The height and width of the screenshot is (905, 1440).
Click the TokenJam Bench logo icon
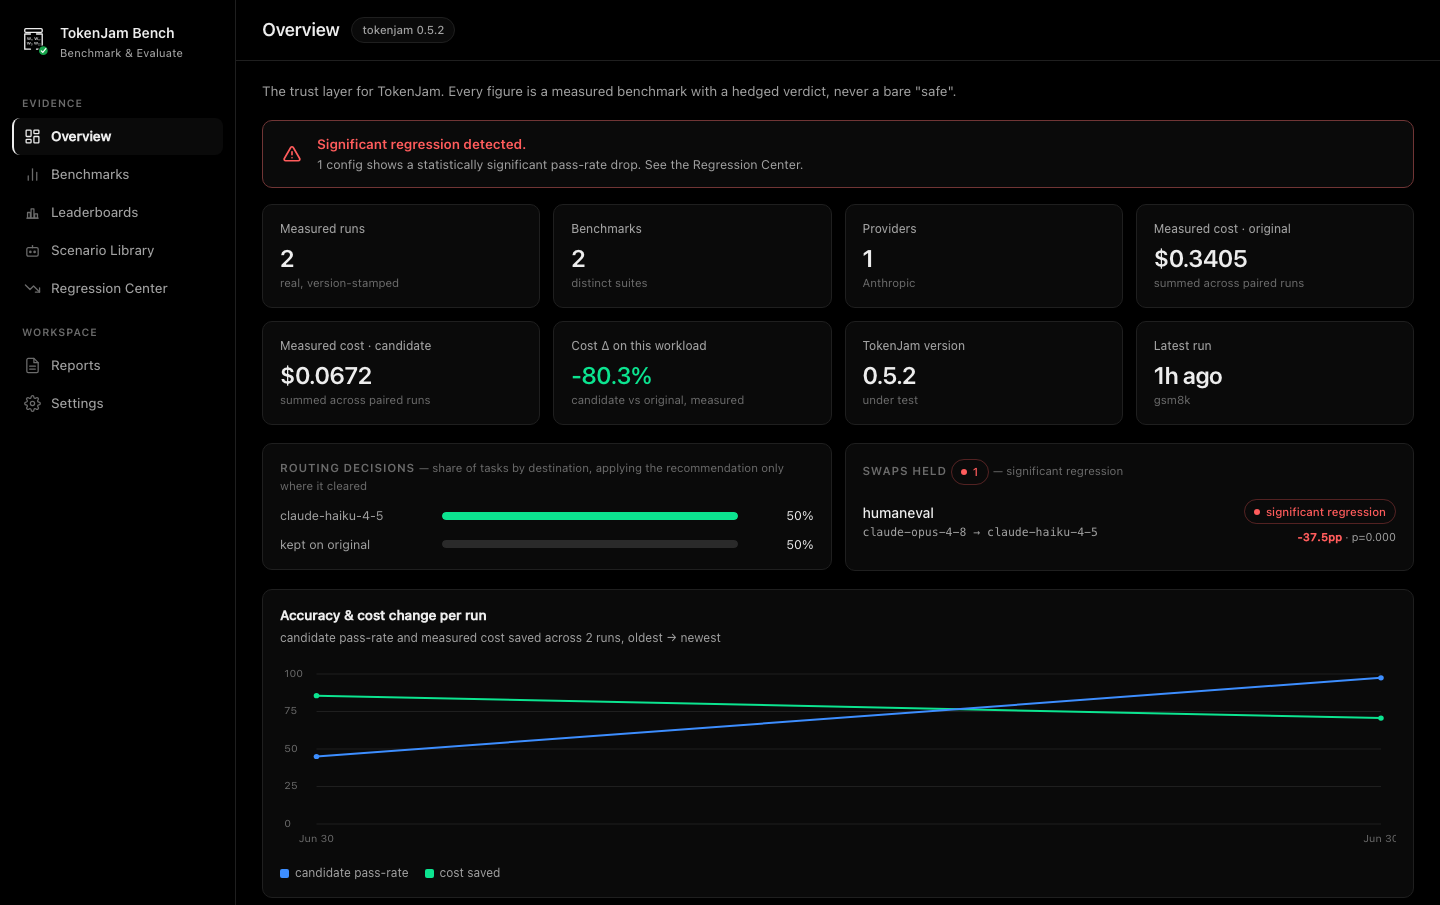(34, 40)
